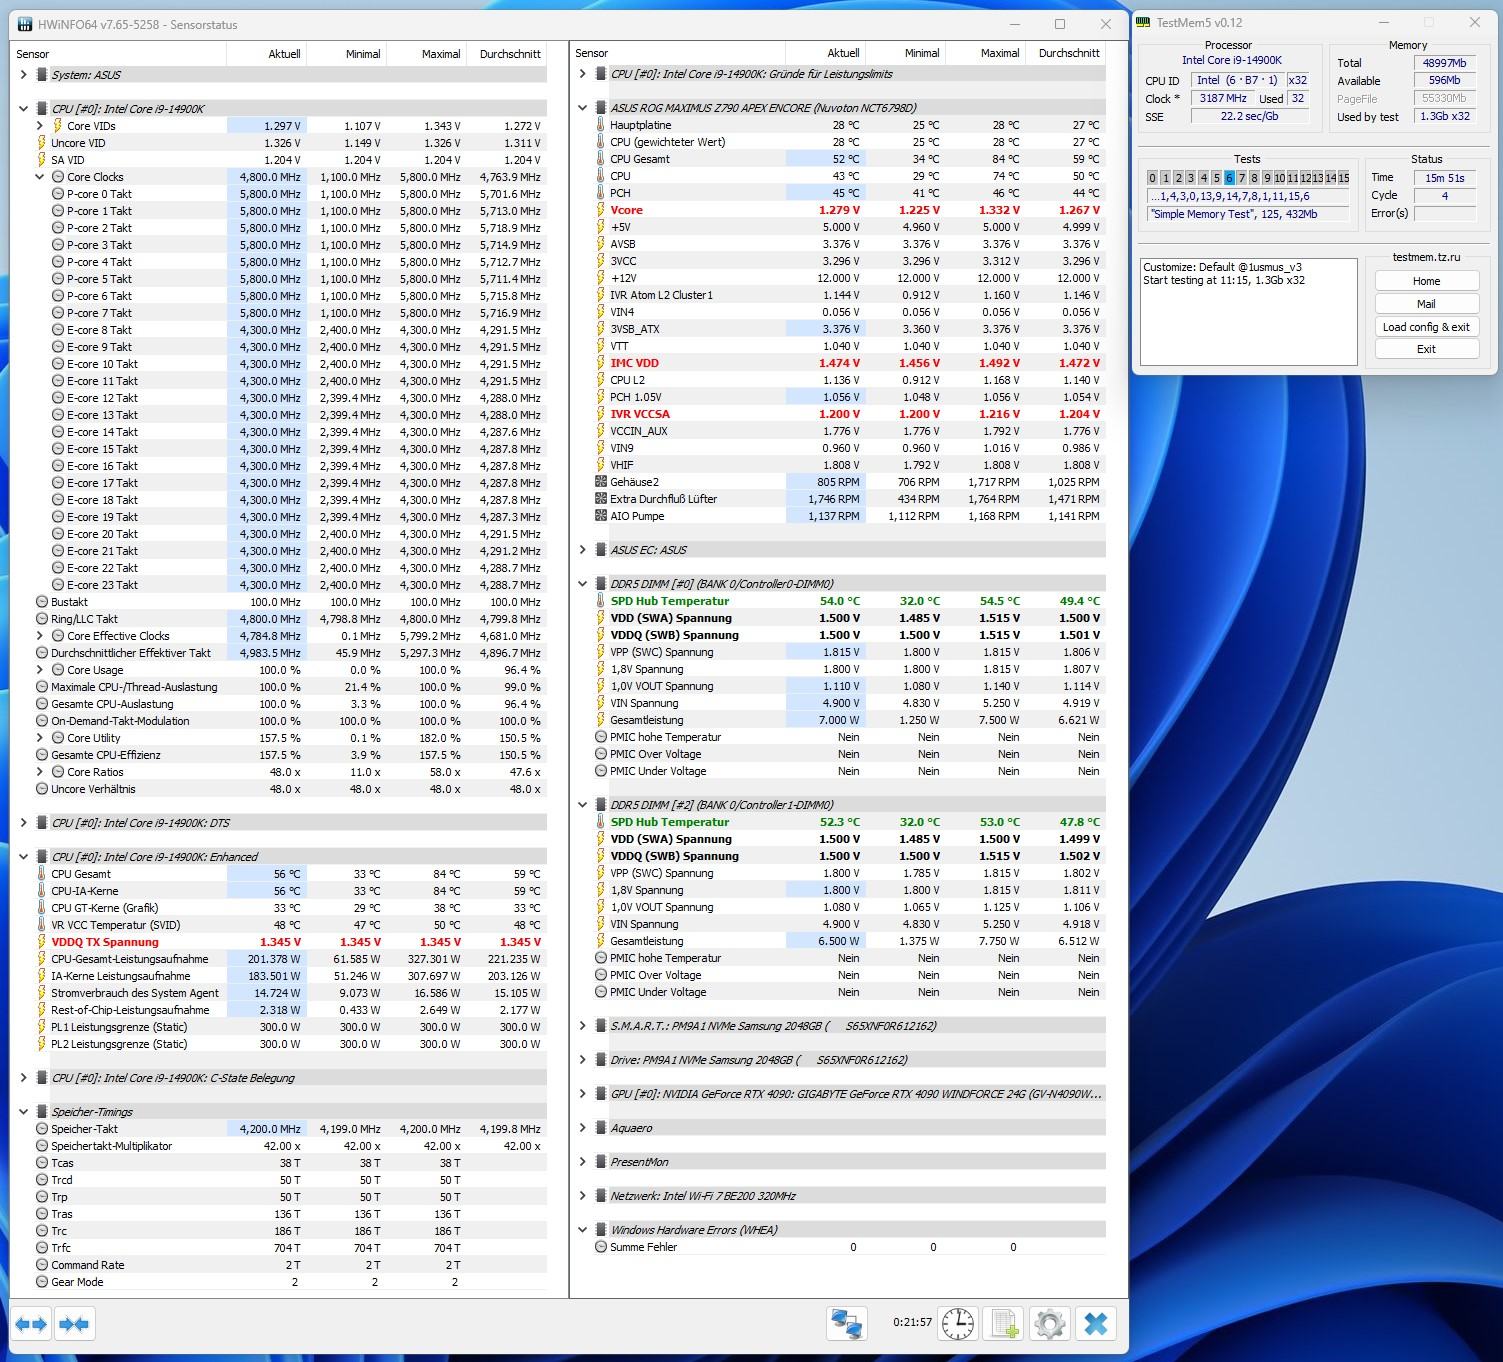1503x1362 pixels.
Task: Expand the System: ASUS sensor group
Action: point(23,75)
